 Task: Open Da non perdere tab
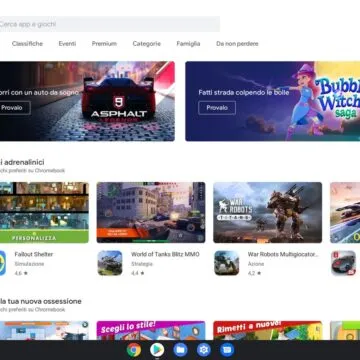pos(237,44)
